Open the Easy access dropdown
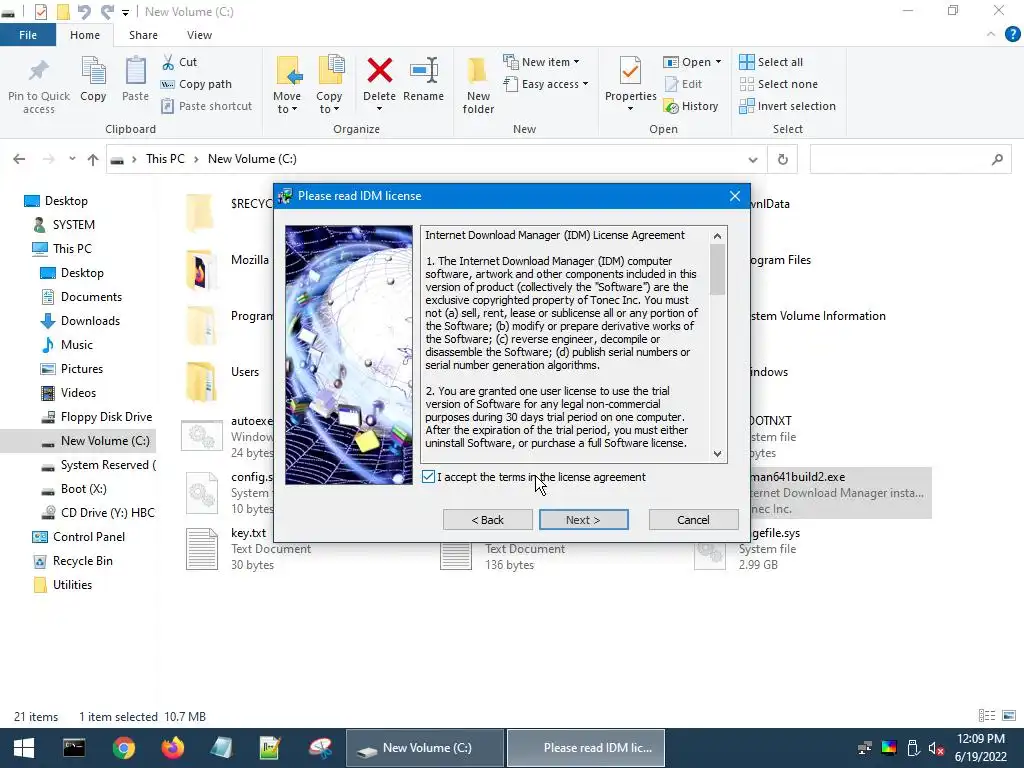The image size is (1024, 768). point(546,84)
